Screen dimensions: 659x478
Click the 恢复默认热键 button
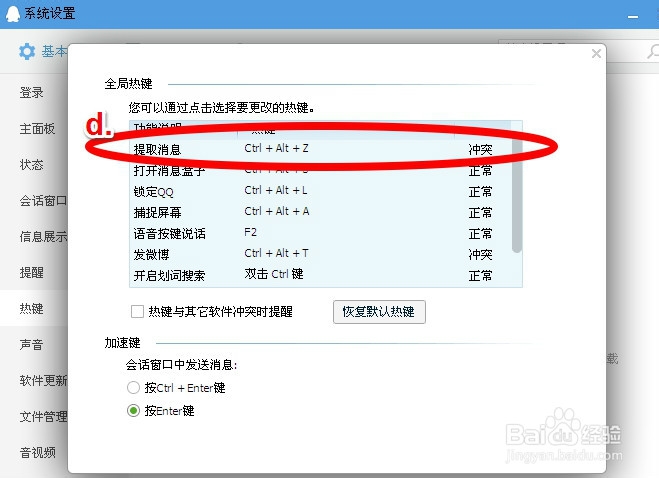click(x=379, y=312)
